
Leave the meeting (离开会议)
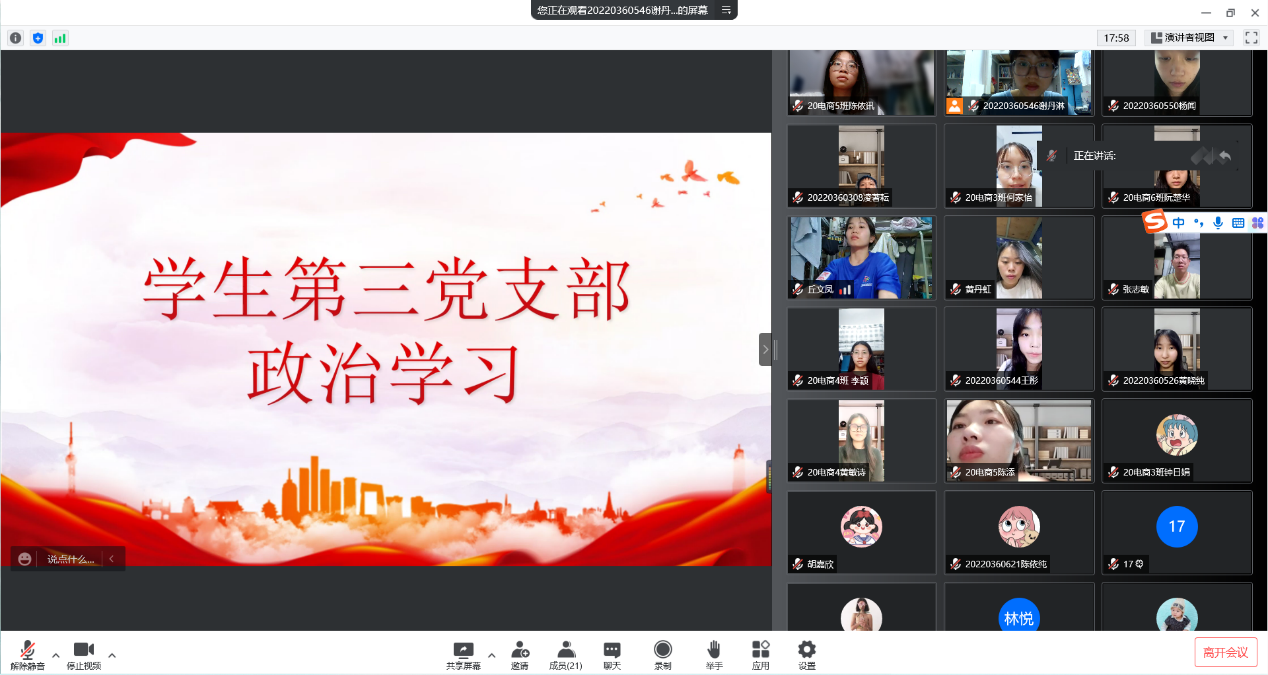click(1225, 652)
